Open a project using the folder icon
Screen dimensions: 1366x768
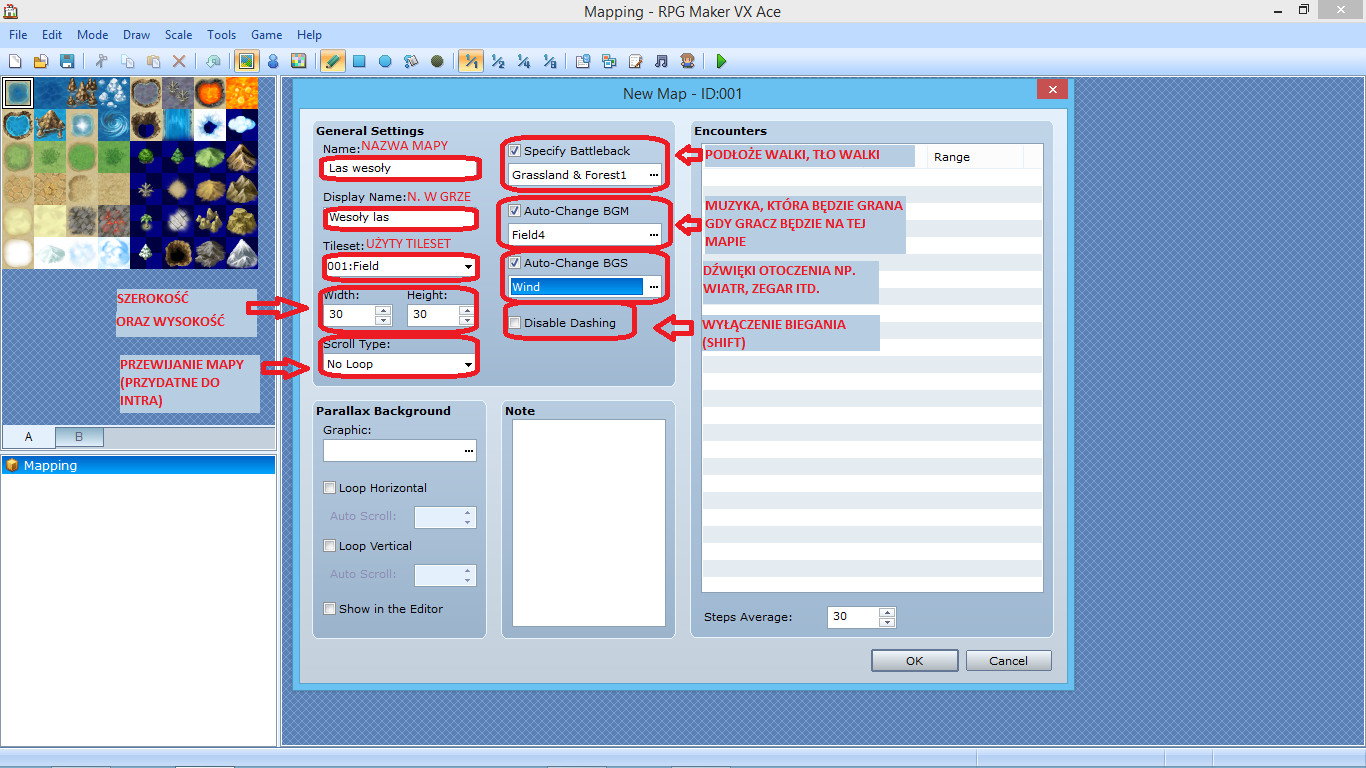[x=41, y=61]
